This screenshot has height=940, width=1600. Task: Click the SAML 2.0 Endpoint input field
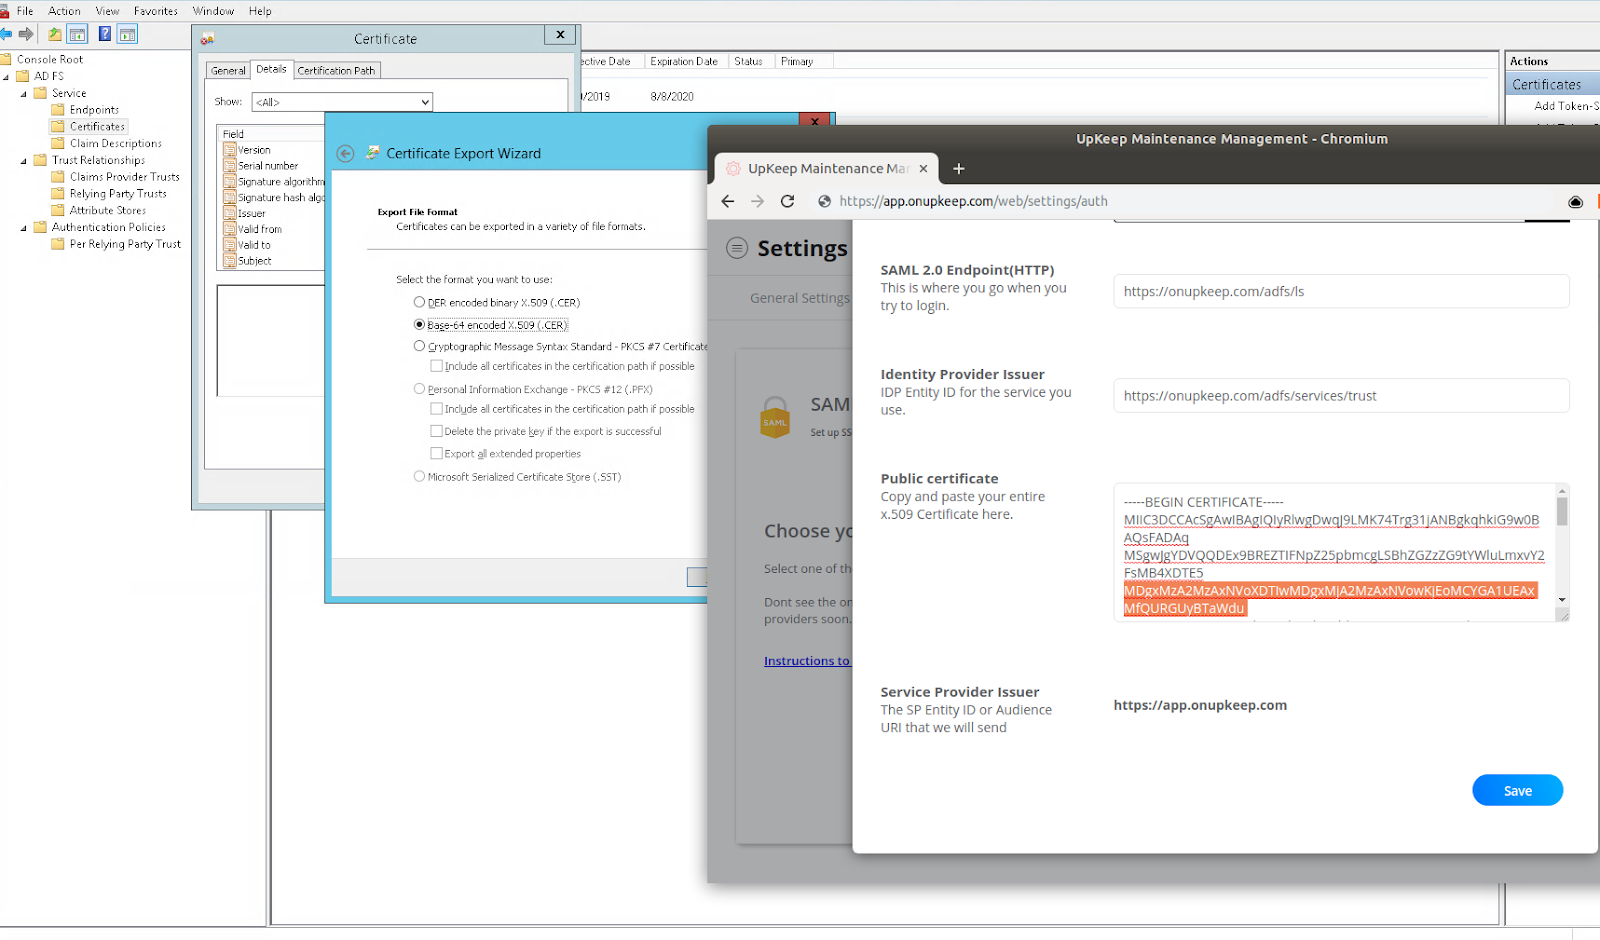1341,291
